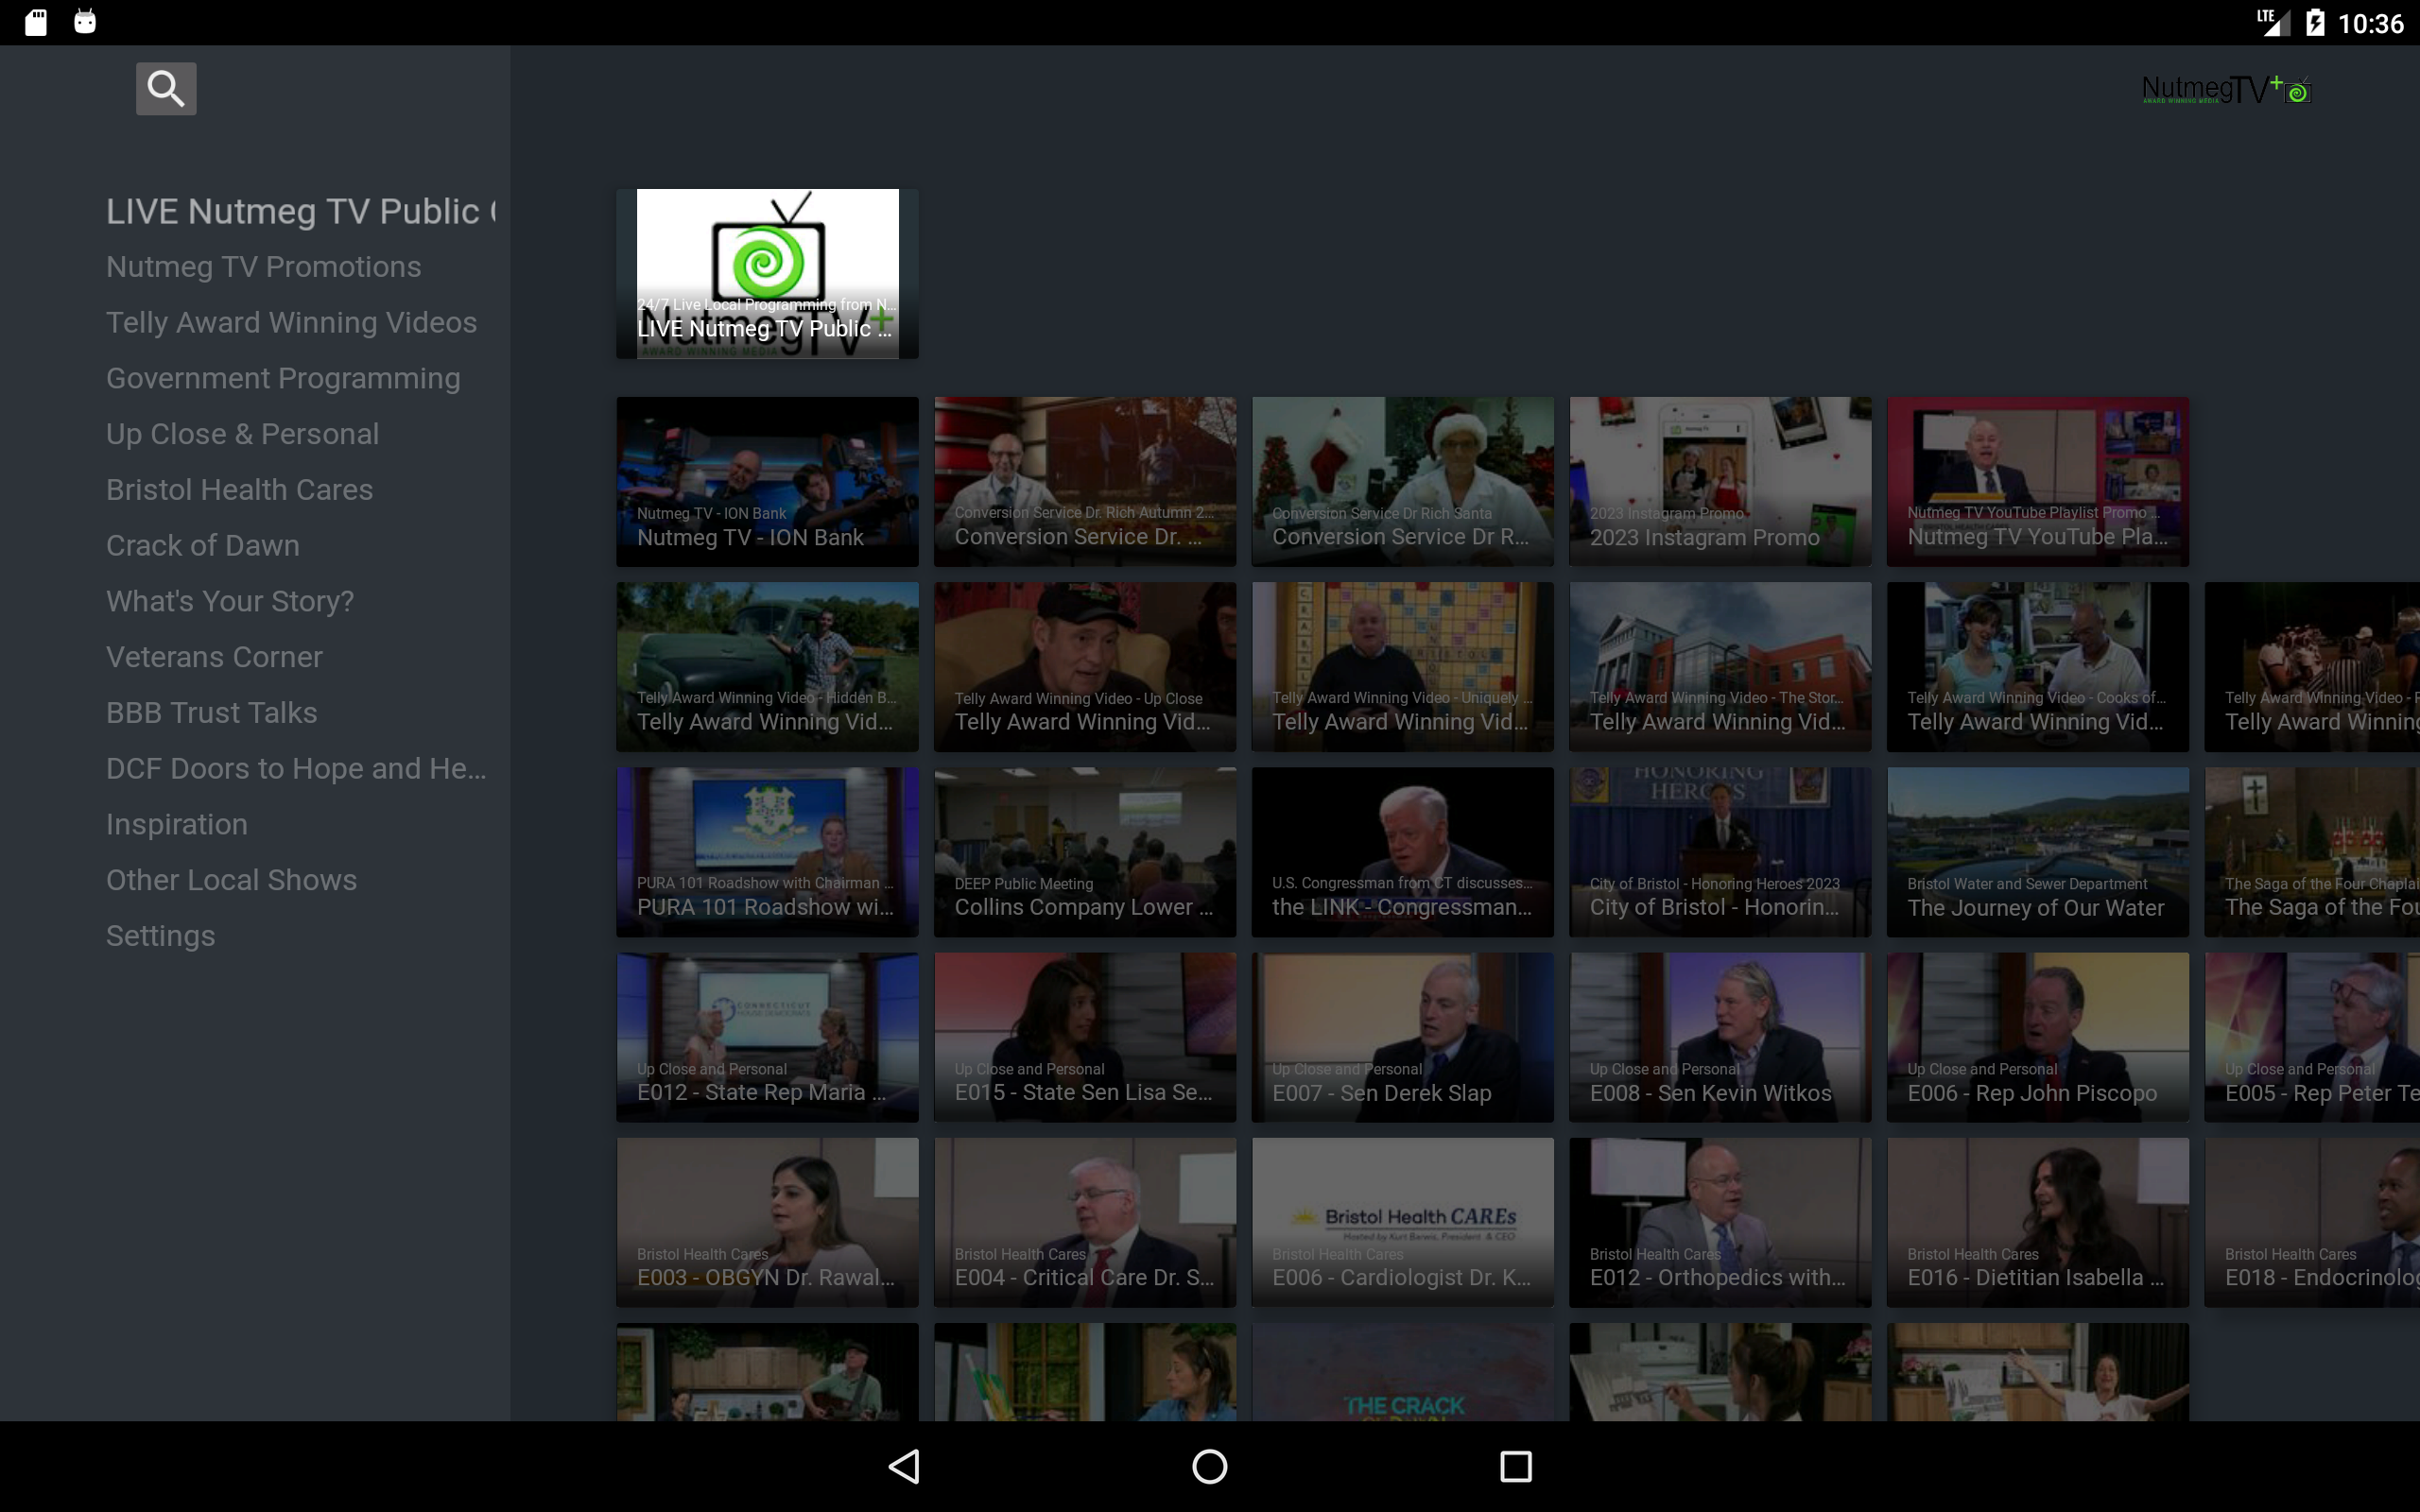Open E003 - OBGYN Dr. Rawal episode

(x=766, y=1222)
